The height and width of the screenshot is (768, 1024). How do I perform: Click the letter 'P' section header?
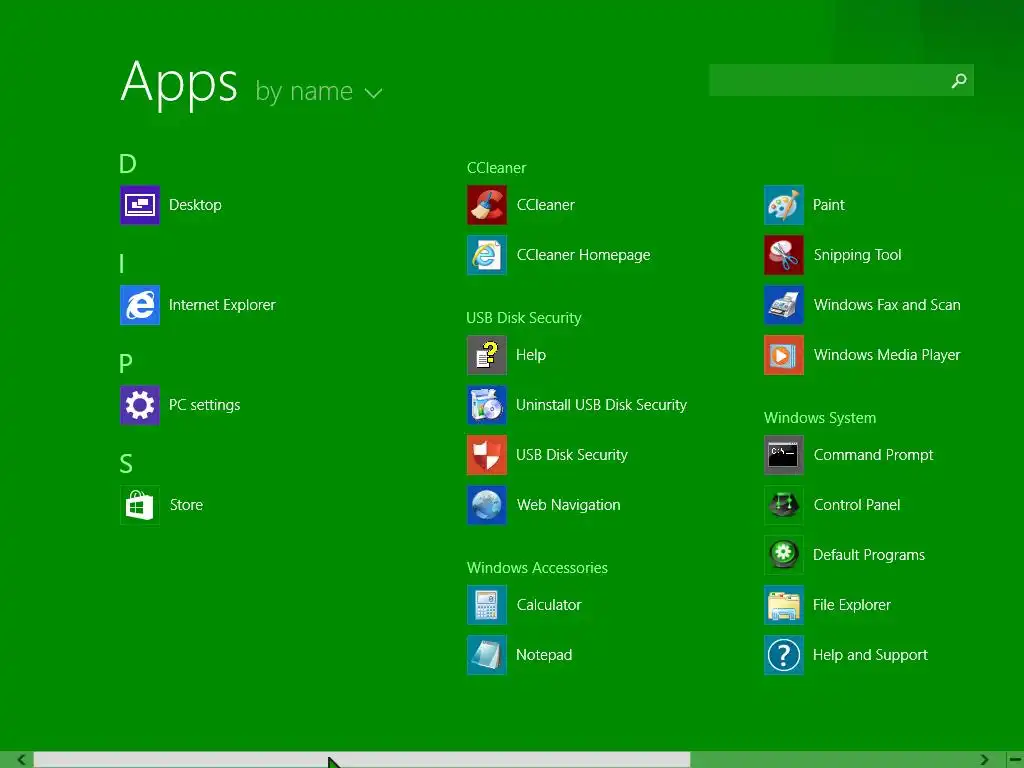[125, 364]
